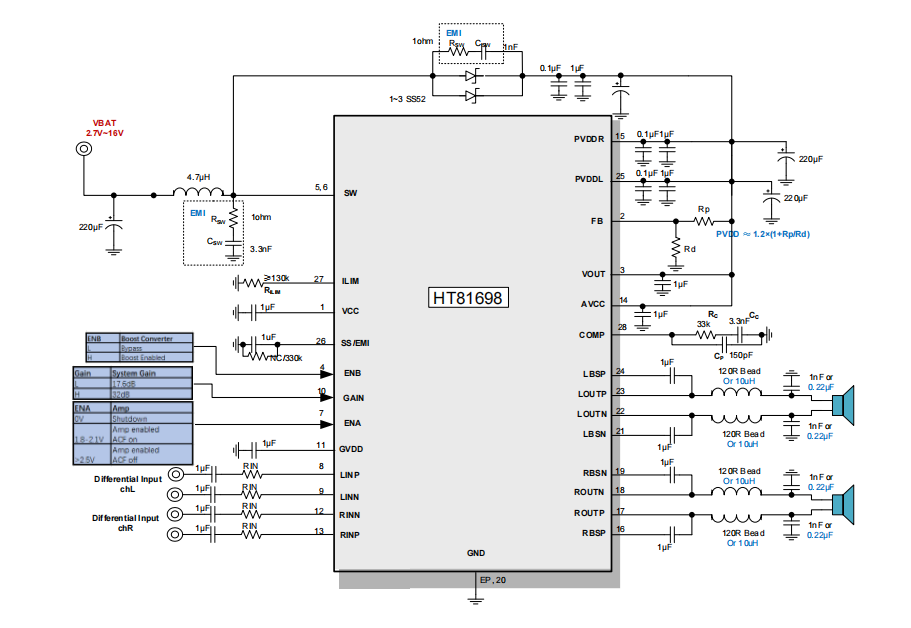Select the Rc 33k resistor symbol
Image resolution: width=911 pixels, height=628 pixels.
click(x=706, y=335)
